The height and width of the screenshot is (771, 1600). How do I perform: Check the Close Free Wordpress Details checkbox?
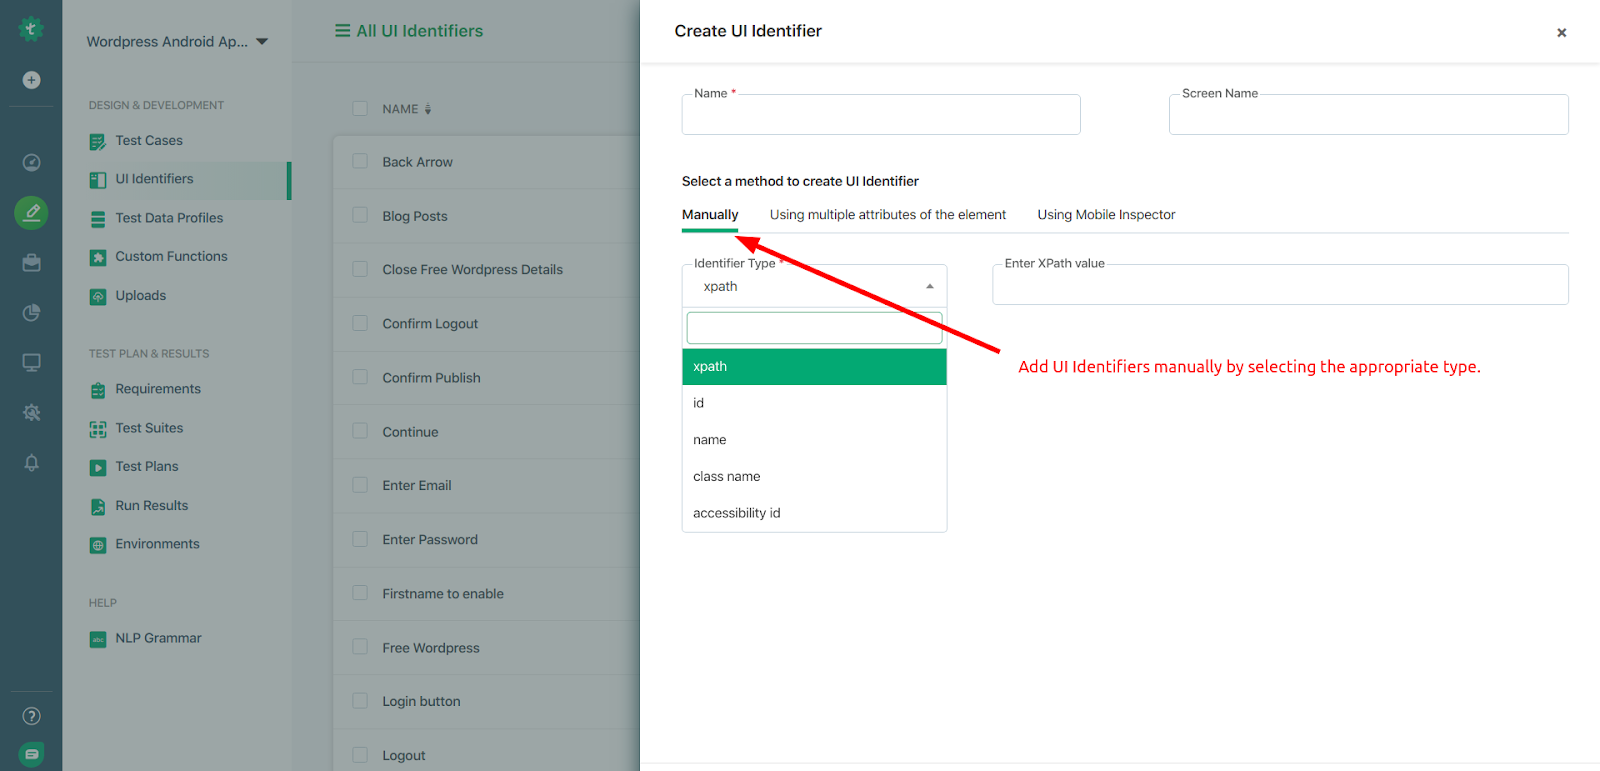pos(360,269)
